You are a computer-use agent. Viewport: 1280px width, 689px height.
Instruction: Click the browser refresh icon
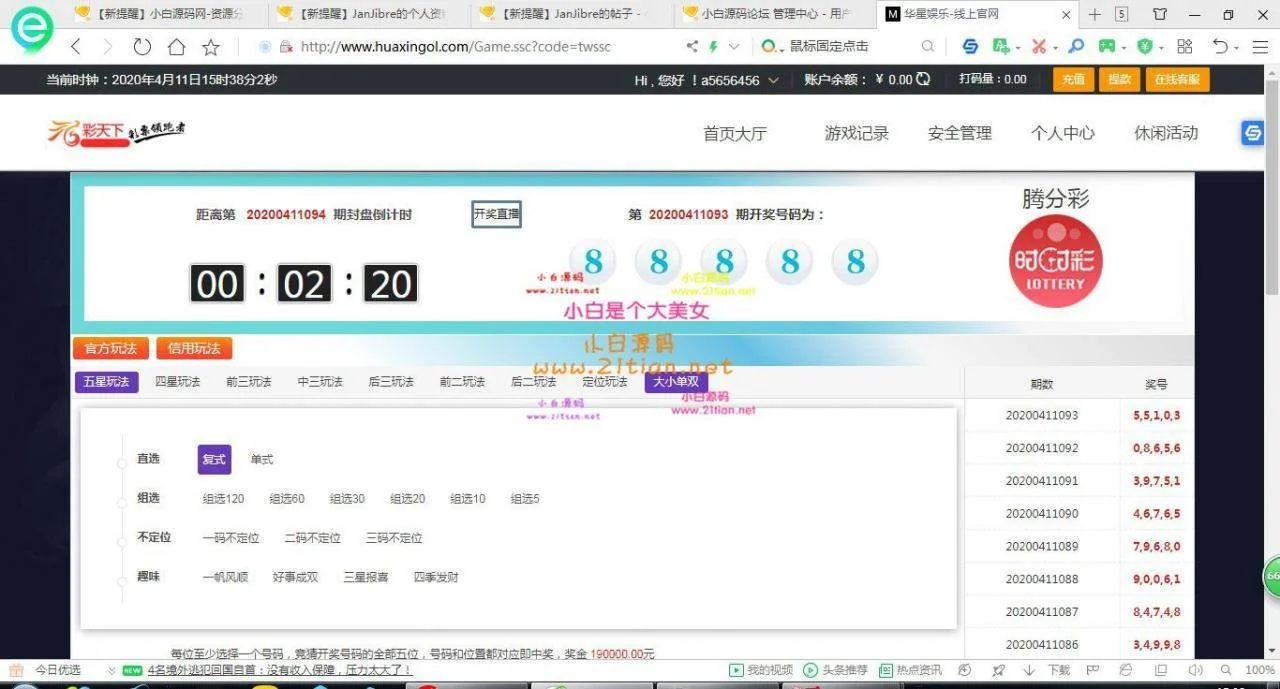[142, 47]
